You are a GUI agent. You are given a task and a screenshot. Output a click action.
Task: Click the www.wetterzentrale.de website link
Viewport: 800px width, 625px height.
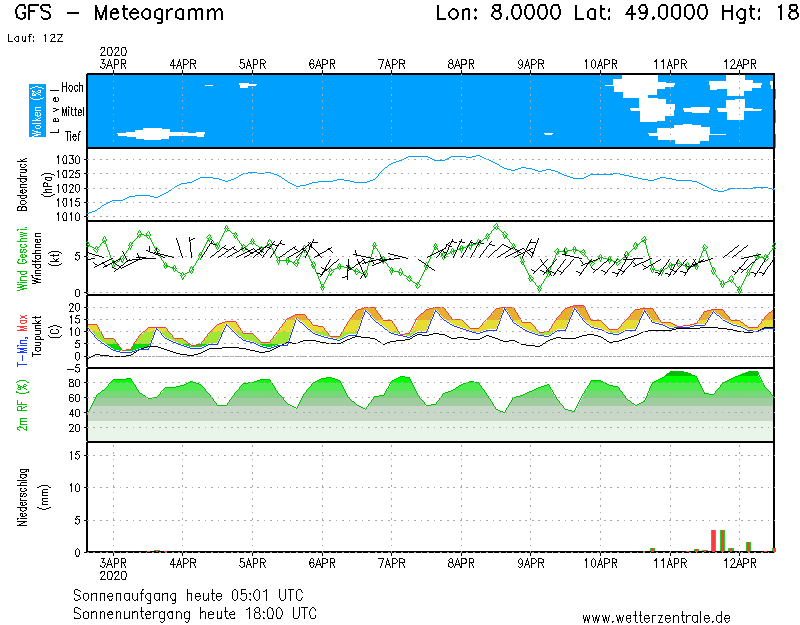point(656,617)
